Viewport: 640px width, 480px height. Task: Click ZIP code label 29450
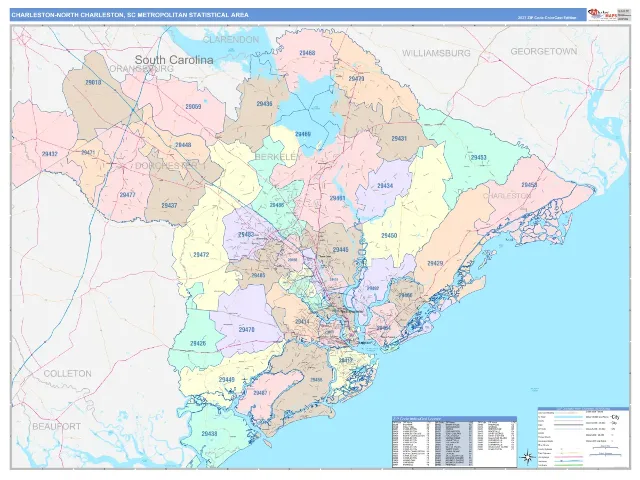389,236
